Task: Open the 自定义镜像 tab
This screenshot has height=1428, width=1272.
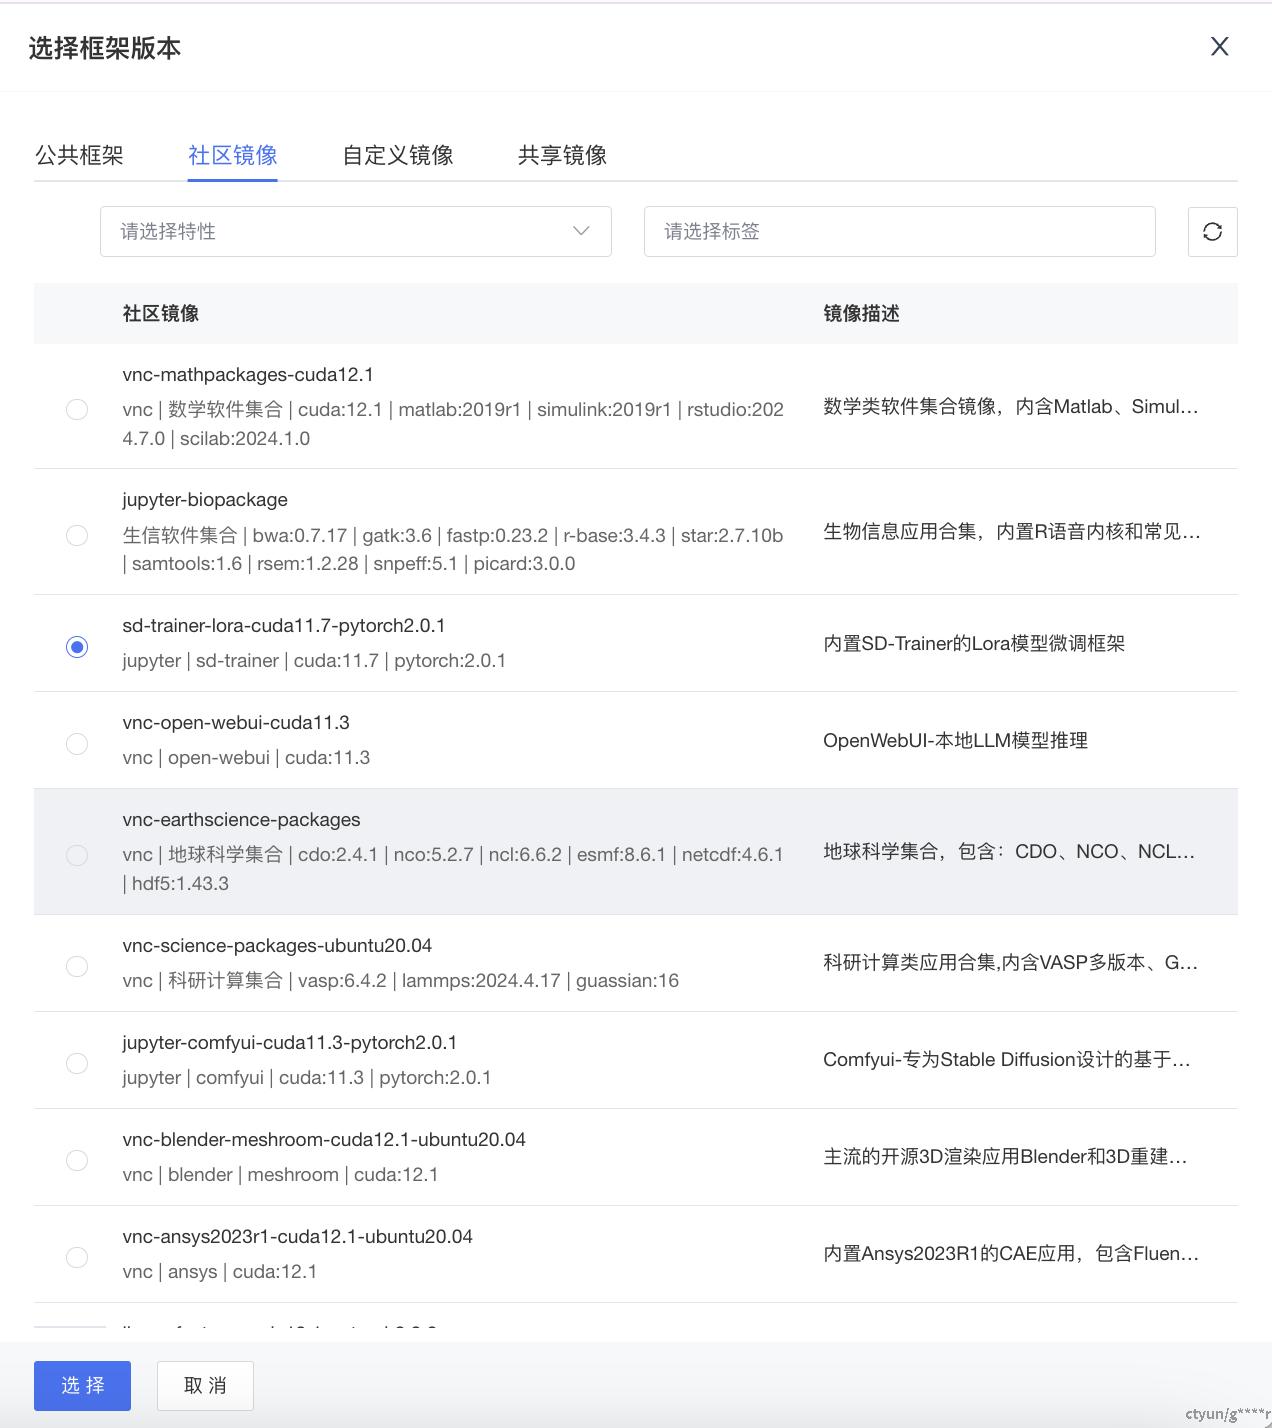Action: [397, 155]
